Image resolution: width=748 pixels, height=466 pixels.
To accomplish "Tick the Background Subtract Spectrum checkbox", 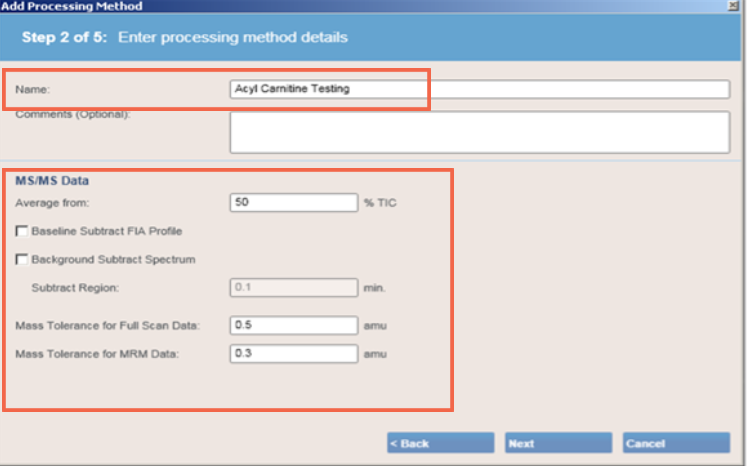I will pos(21,259).
